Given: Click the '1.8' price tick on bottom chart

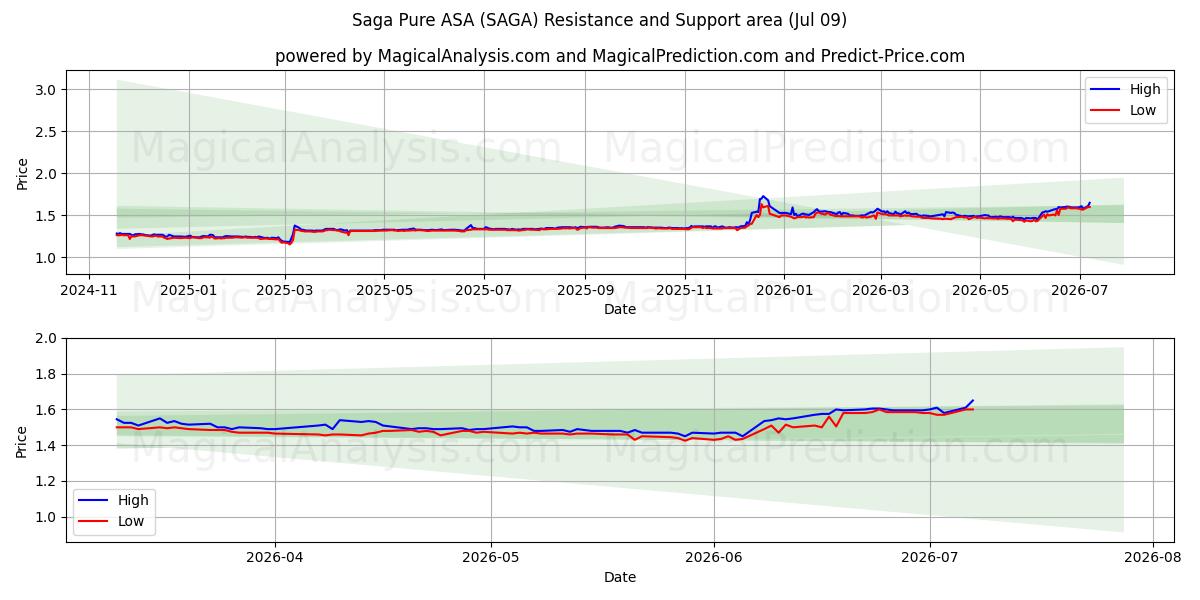Looking at the screenshot, I should click(48, 374).
